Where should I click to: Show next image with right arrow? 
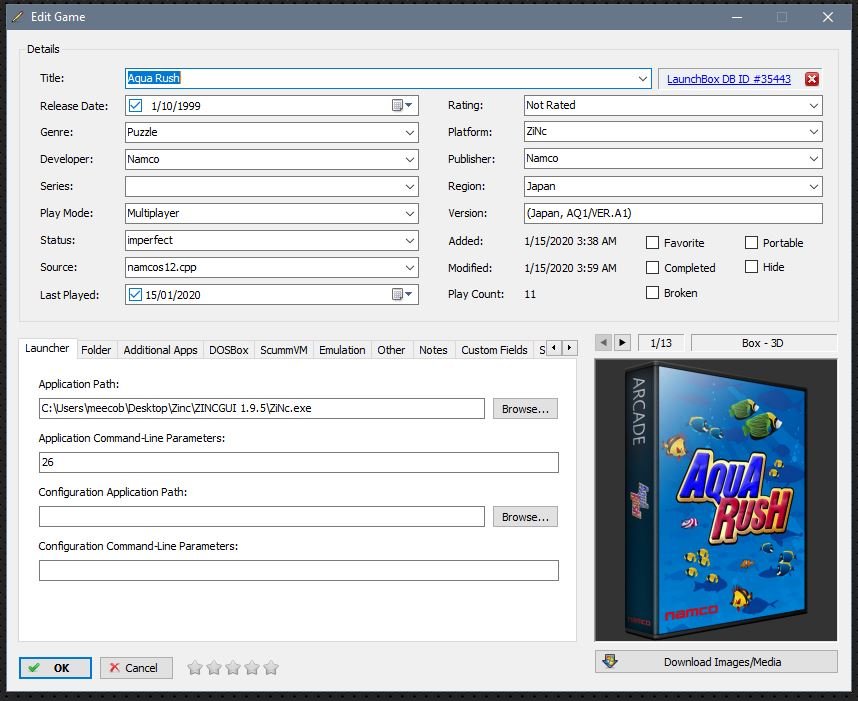tap(622, 343)
